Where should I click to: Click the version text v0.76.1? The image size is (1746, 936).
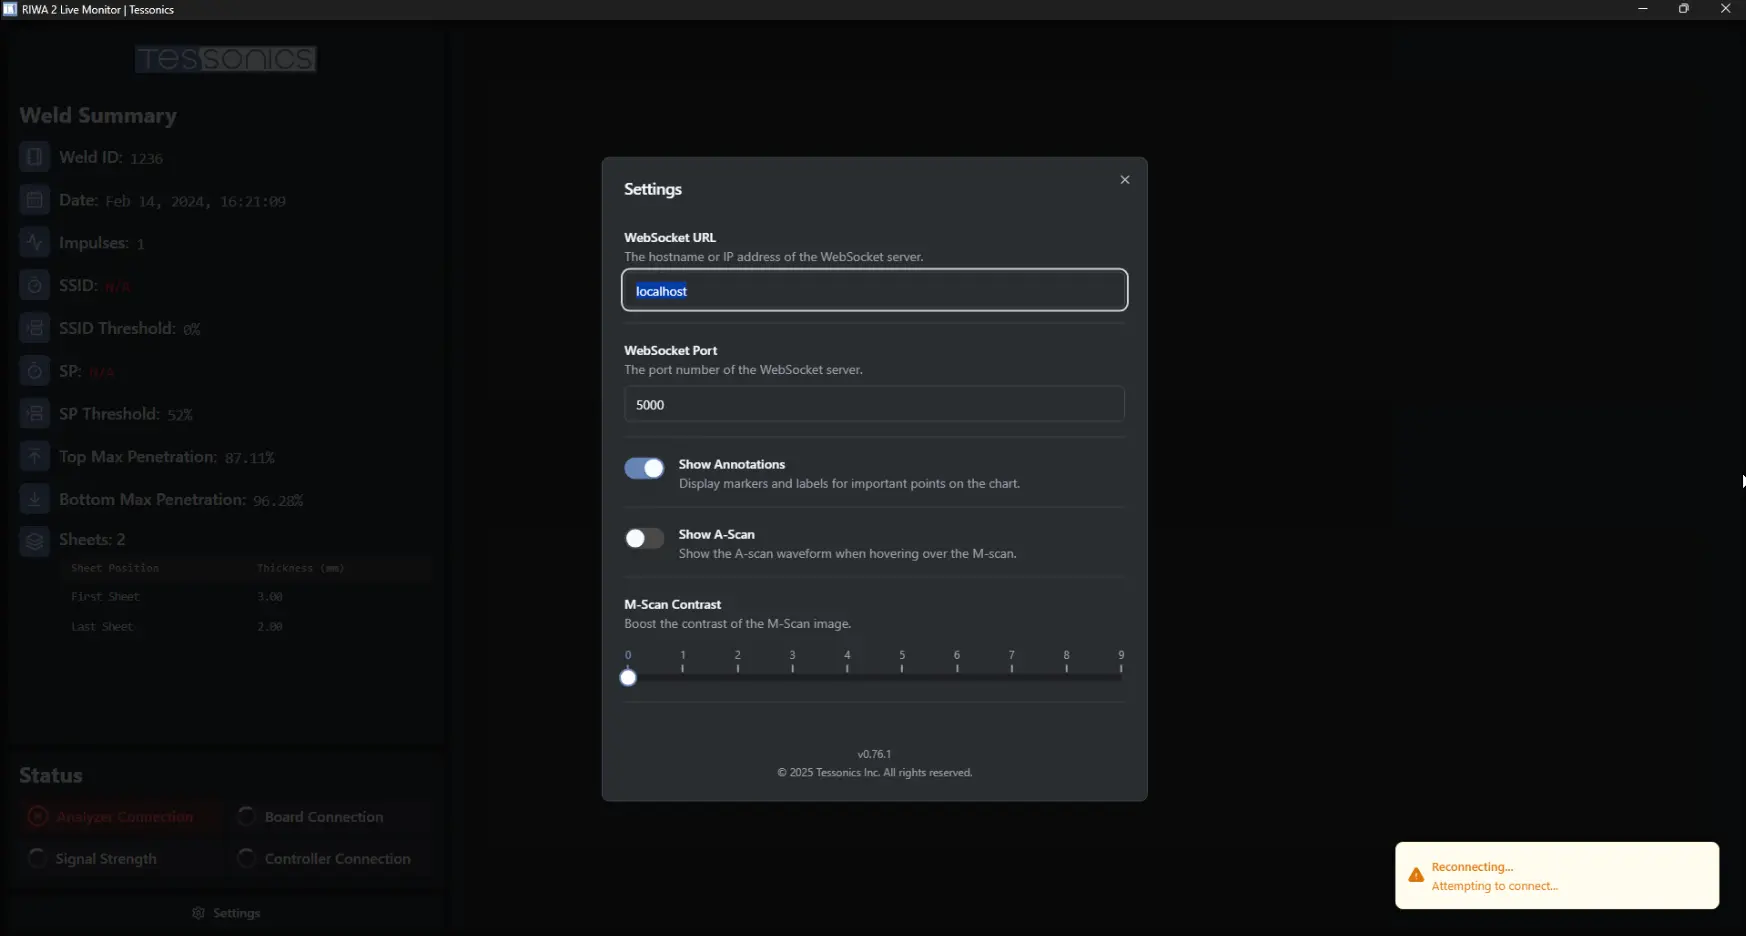click(874, 754)
